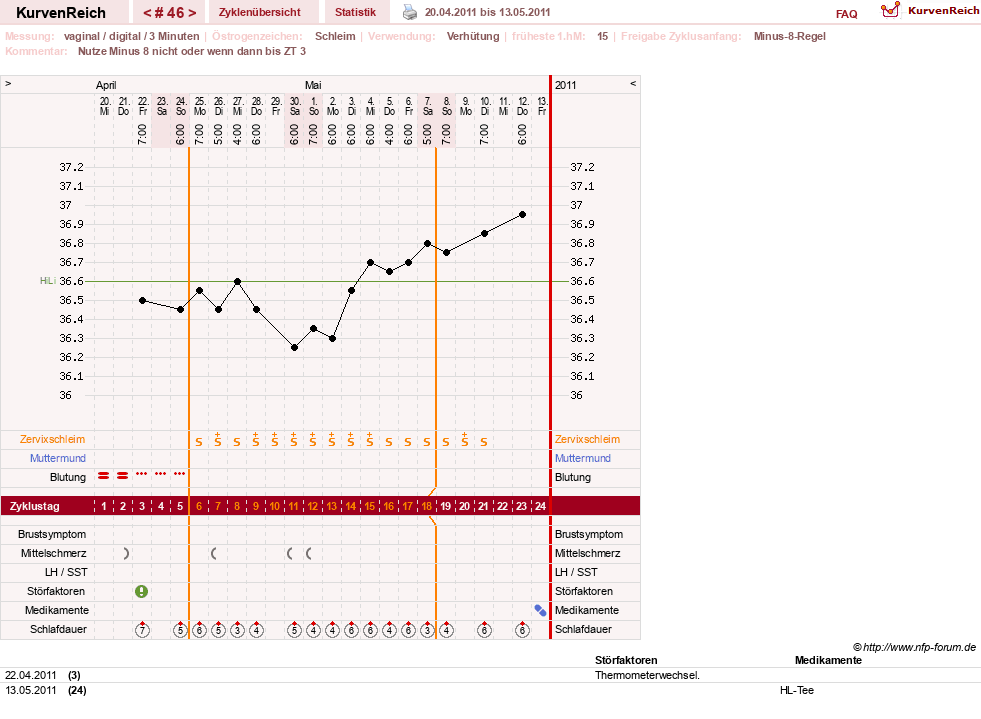Click the Verhütung setting value

(x=473, y=36)
